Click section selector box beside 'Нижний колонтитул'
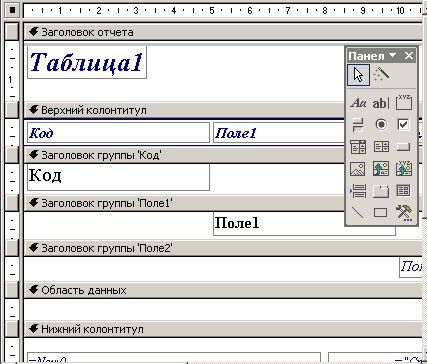Viewport: 427px width, 364px height. 12,329
